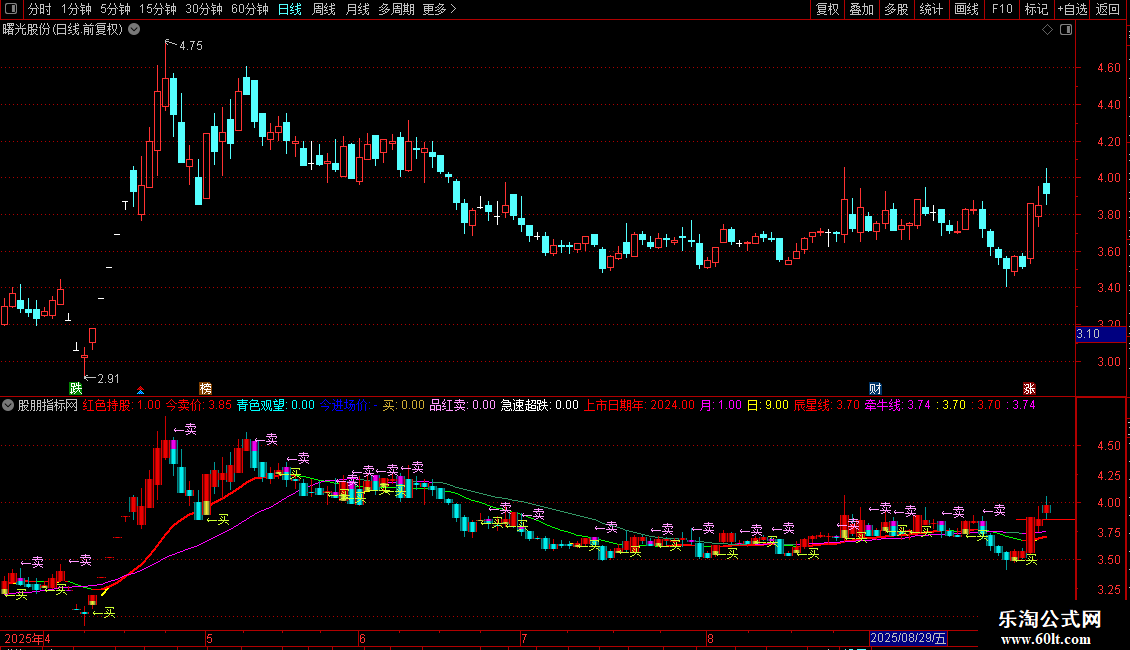Open dropdown next to 曙光股份 chart title
Screen dimensions: 1130x650
pos(134,30)
